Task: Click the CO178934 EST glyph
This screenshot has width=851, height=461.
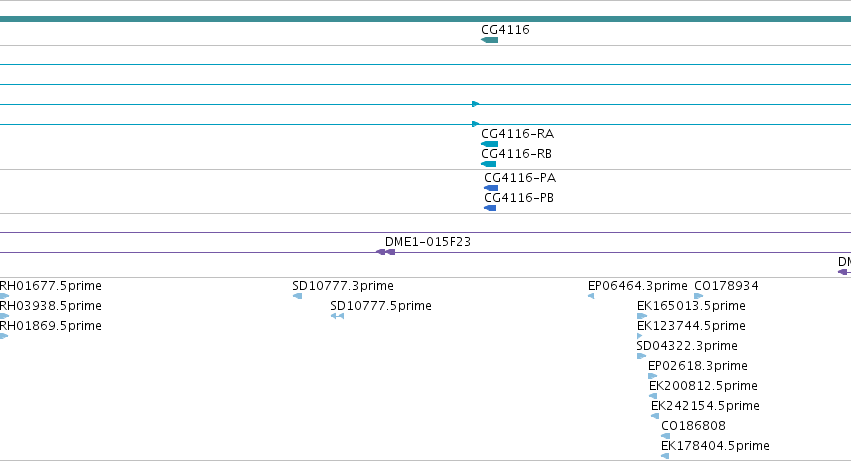Action: coord(698,296)
